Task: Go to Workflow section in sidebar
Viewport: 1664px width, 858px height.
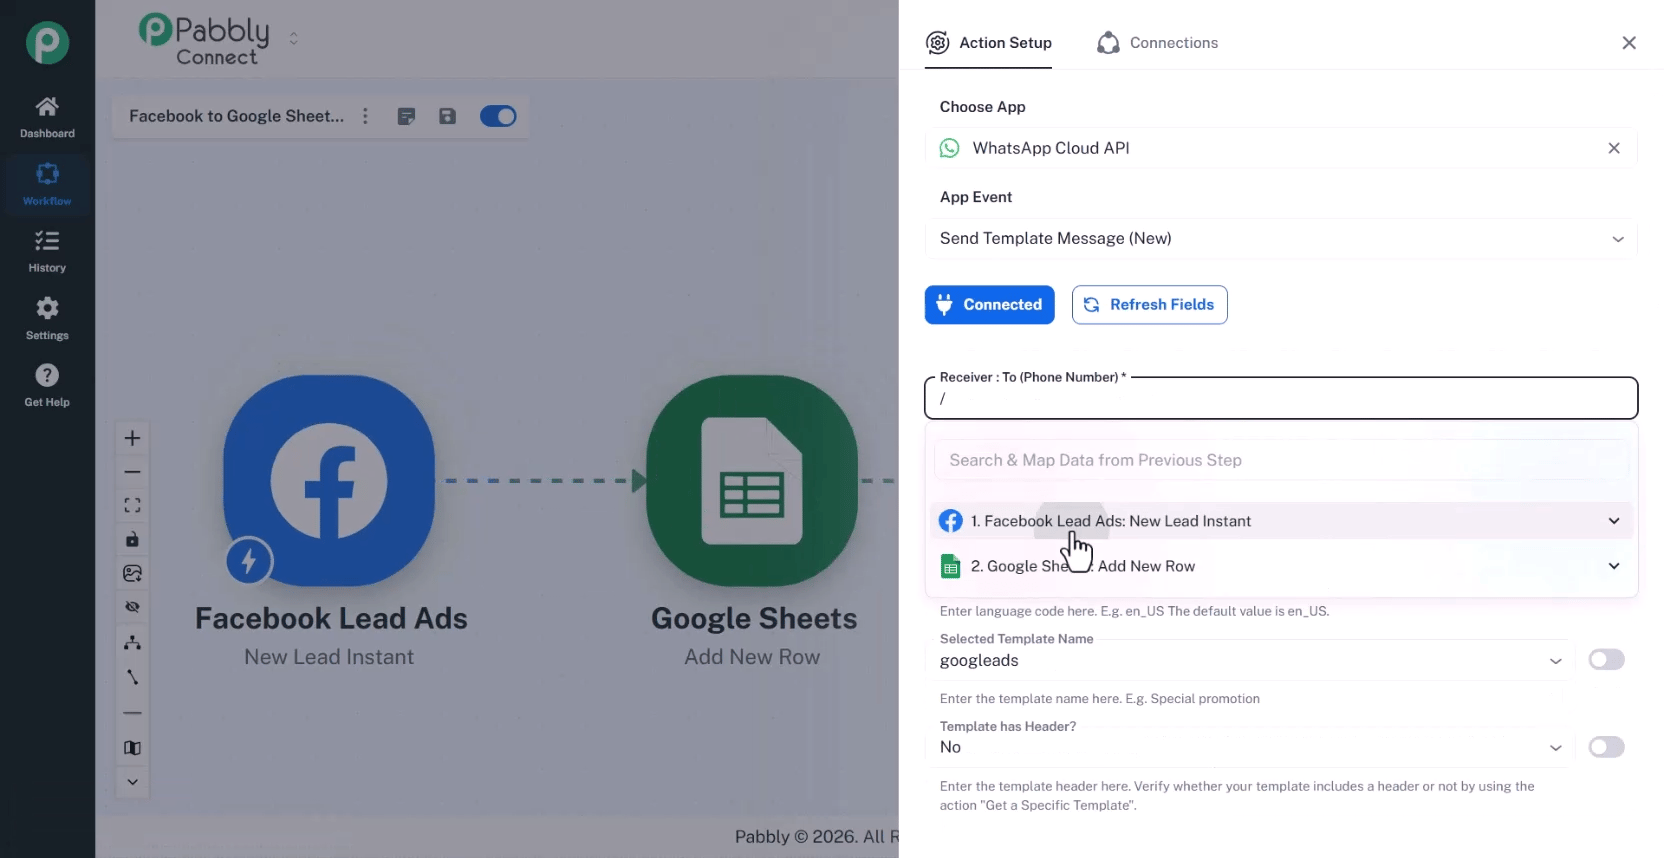Action: click(x=47, y=184)
